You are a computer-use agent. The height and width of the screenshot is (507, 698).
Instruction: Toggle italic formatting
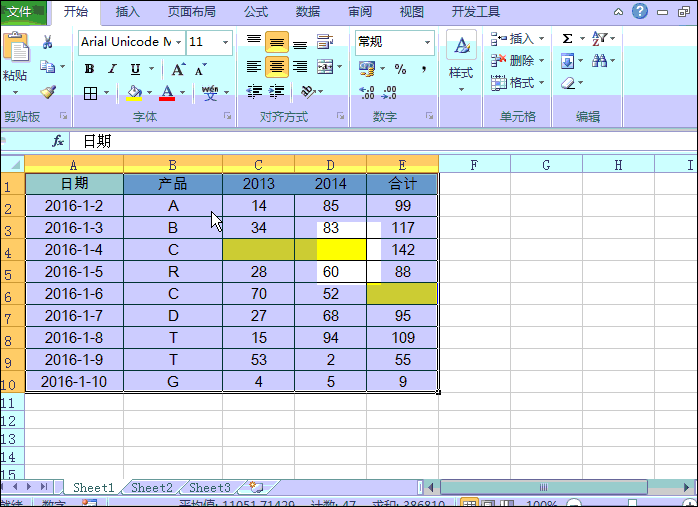[x=112, y=69]
